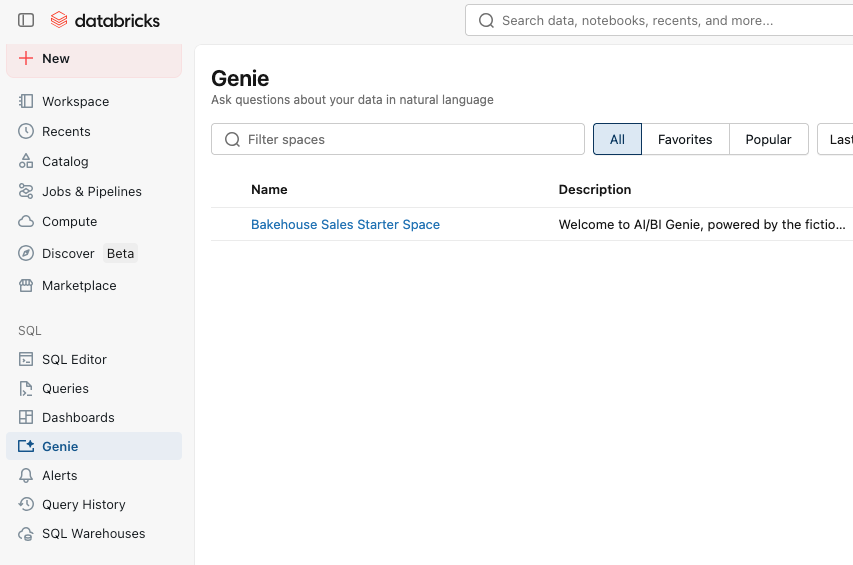
Task: Click the partially visible Last button
Action: click(835, 139)
